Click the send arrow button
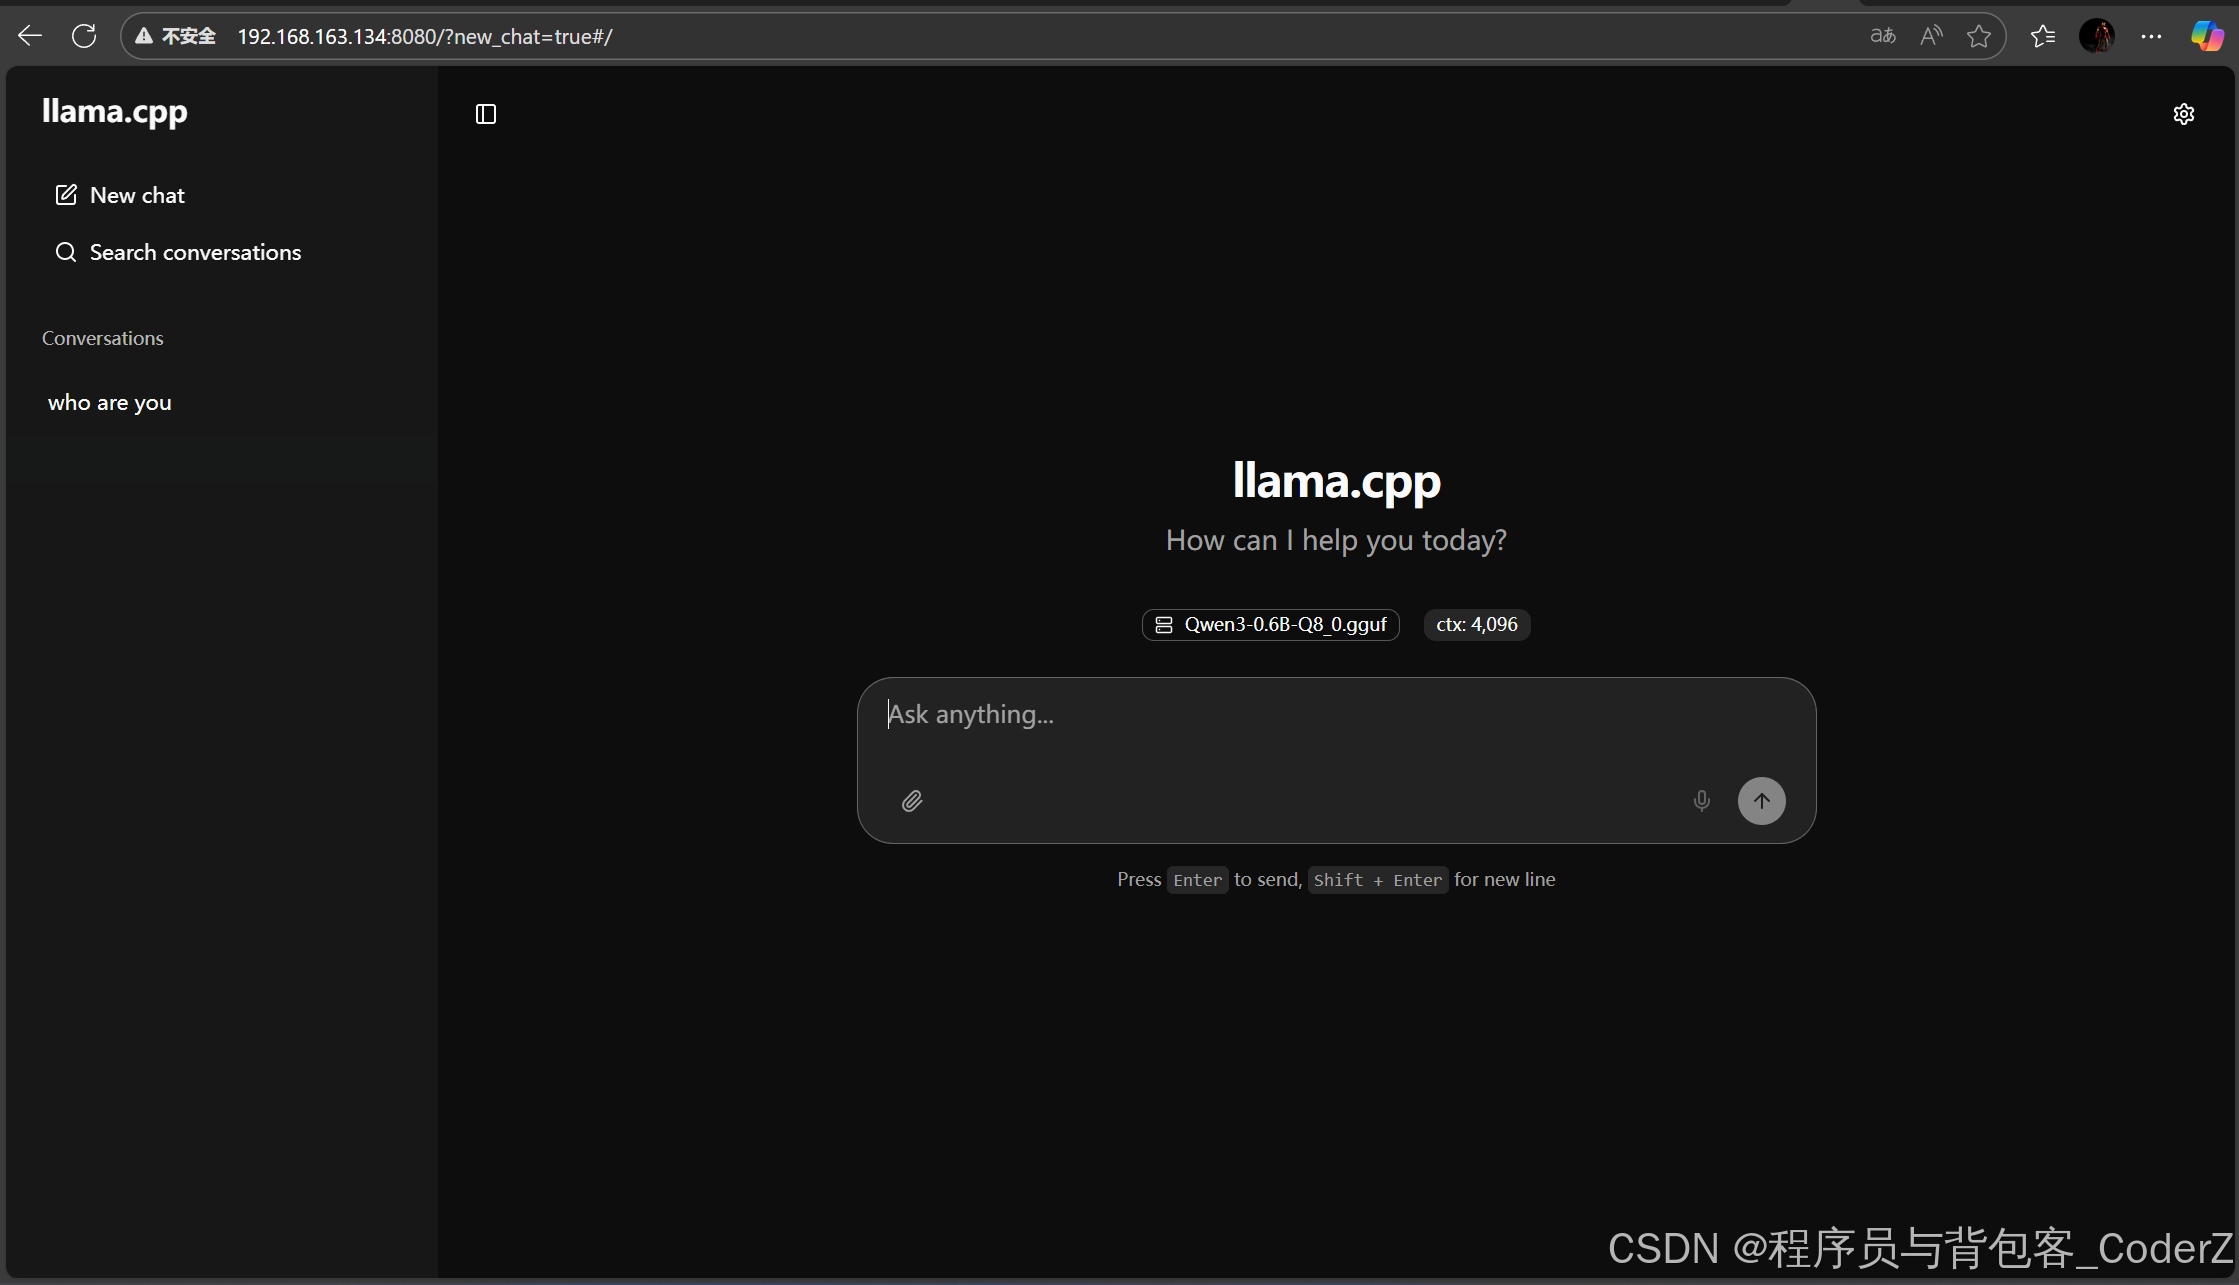The height and width of the screenshot is (1285, 2239). tap(1761, 801)
